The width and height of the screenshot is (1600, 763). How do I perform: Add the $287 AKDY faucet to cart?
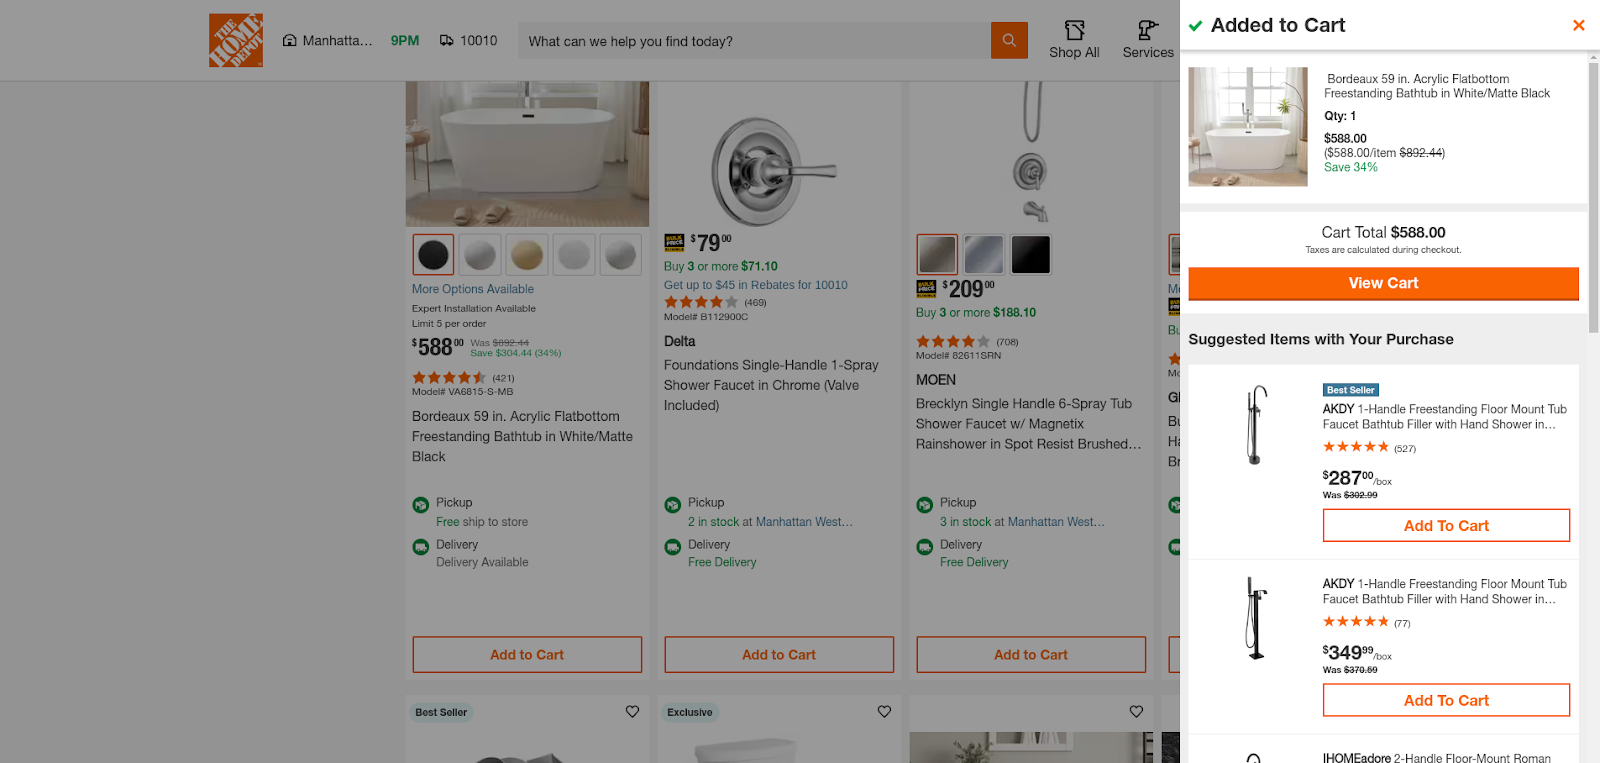pyautogui.click(x=1446, y=526)
